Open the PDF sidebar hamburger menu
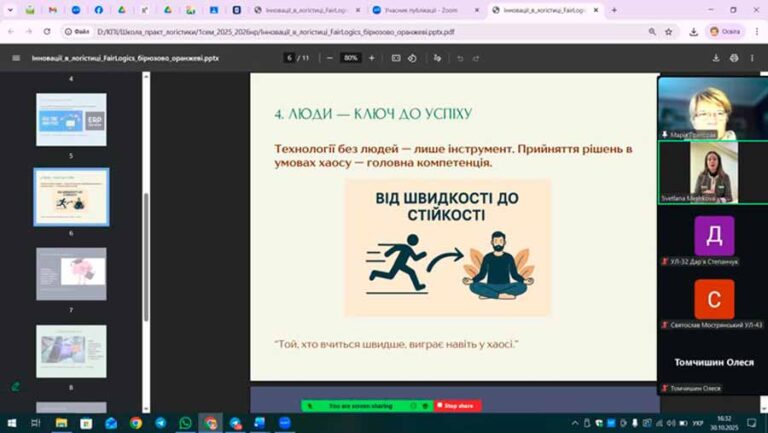768x433 pixels. tap(15, 58)
